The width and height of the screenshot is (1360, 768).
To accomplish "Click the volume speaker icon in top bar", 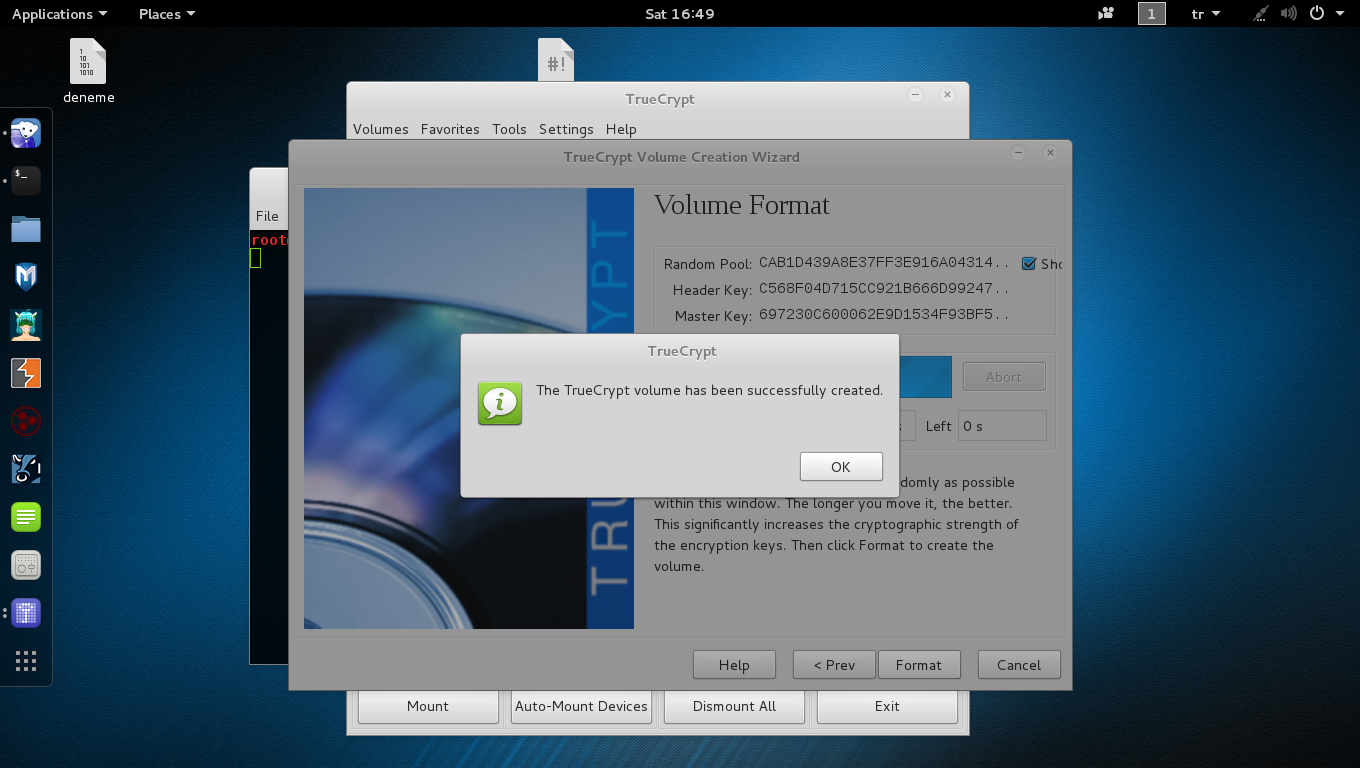I will click(1288, 14).
